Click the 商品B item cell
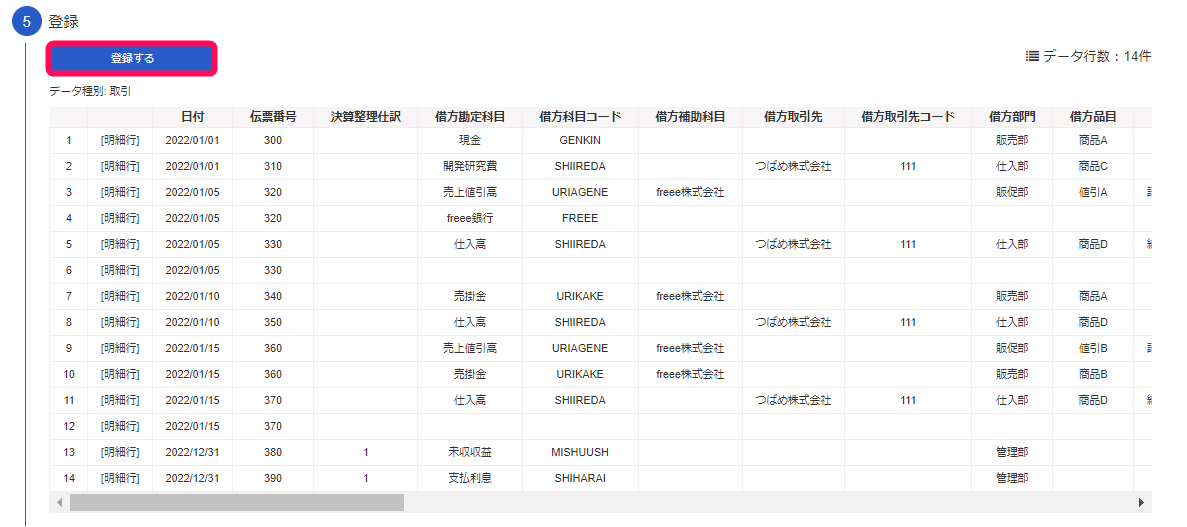Screen dimensions: 1187x527 point(1092,374)
